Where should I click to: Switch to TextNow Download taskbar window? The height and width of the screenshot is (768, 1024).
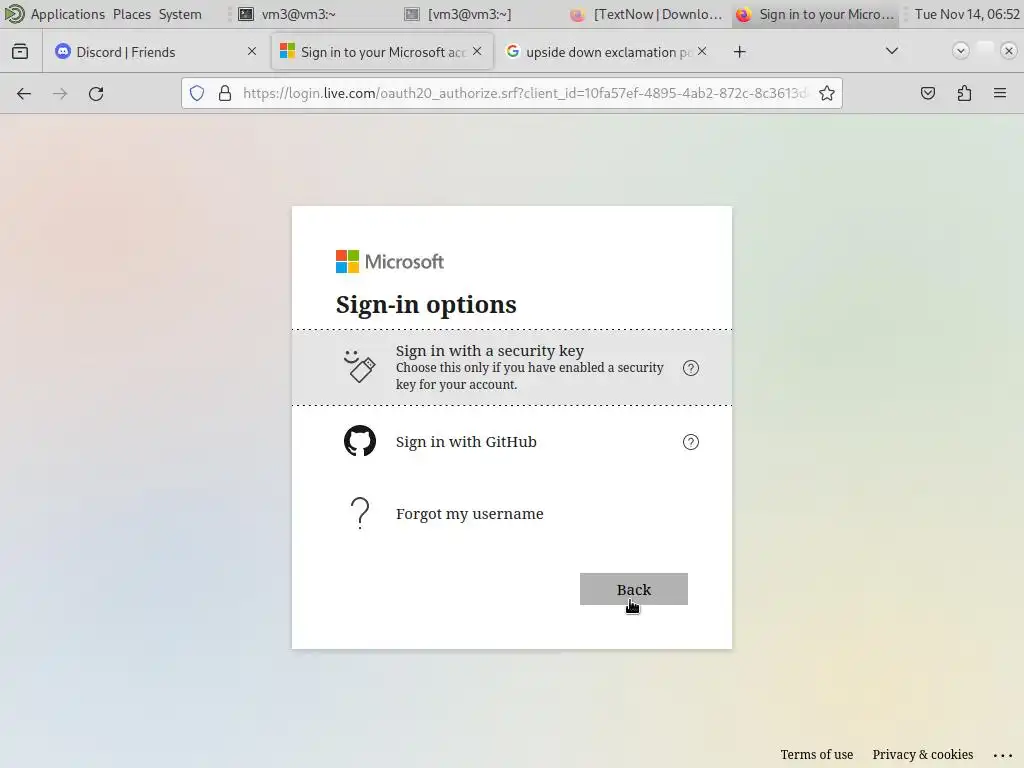647,14
